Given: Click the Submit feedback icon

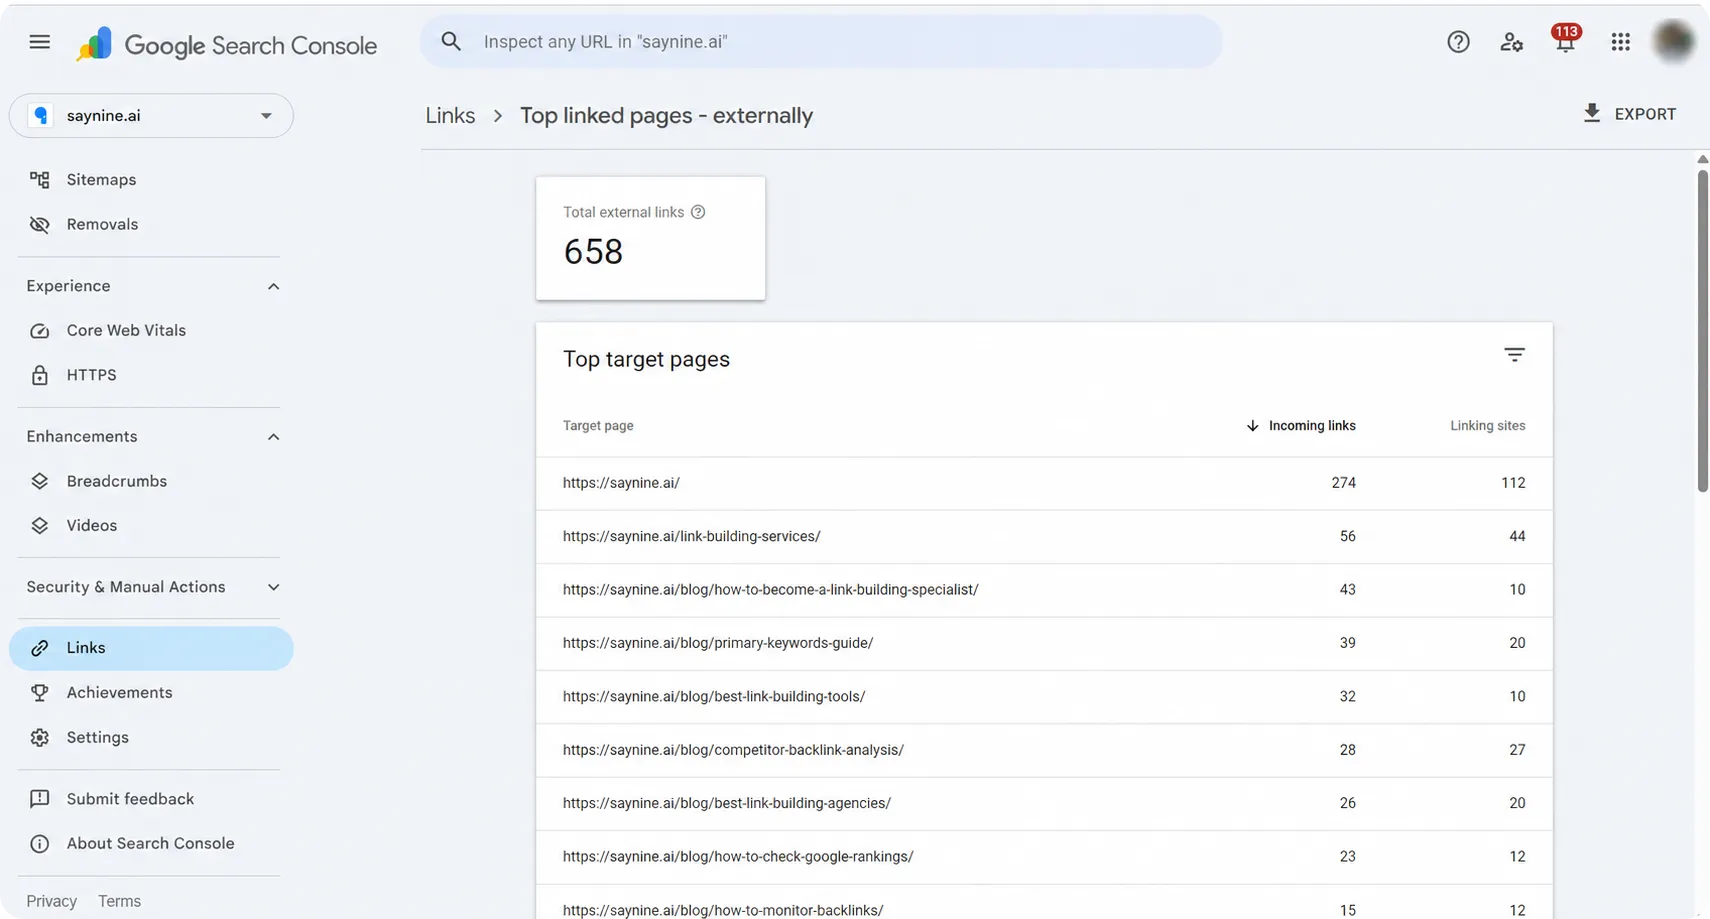Looking at the screenshot, I should pyautogui.click(x=40, y=799).
